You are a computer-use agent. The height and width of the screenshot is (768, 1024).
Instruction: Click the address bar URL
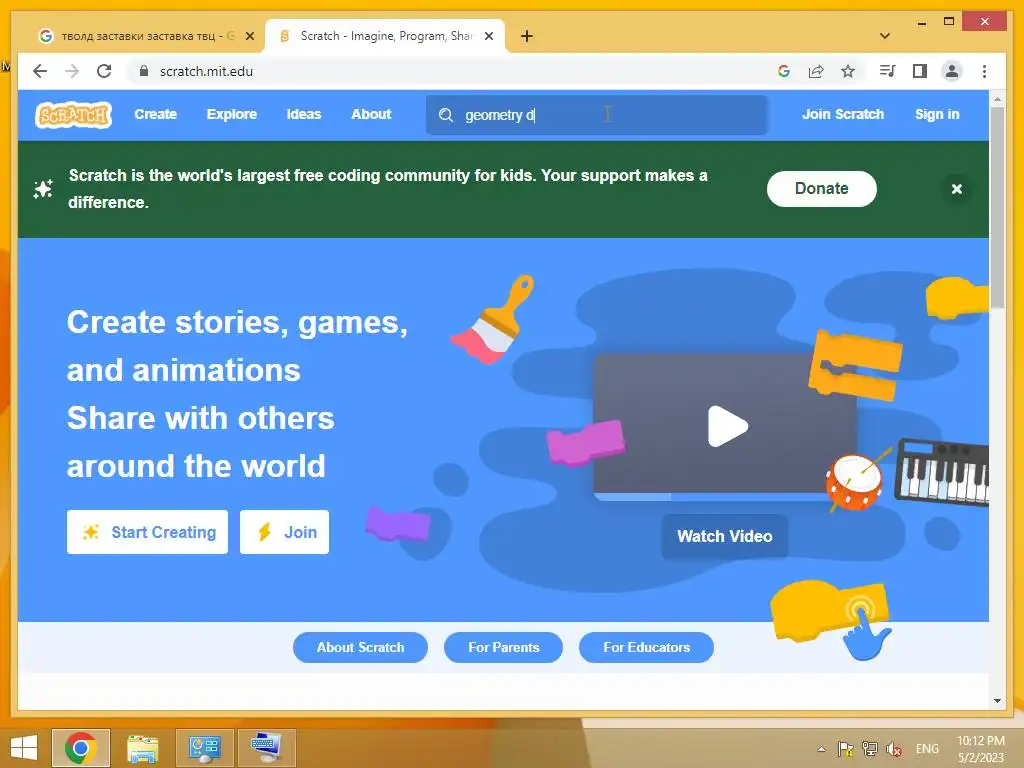206,71
